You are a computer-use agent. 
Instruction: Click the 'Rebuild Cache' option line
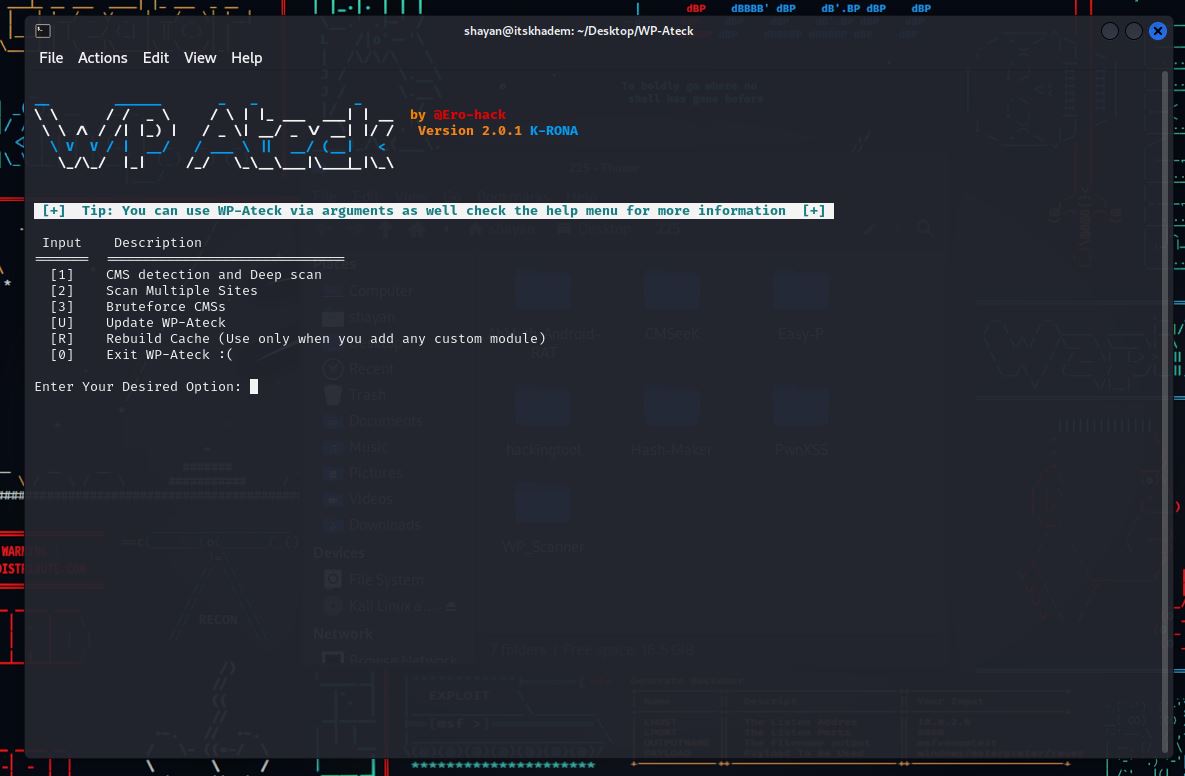pyautogui.click(x=298, y=339)
